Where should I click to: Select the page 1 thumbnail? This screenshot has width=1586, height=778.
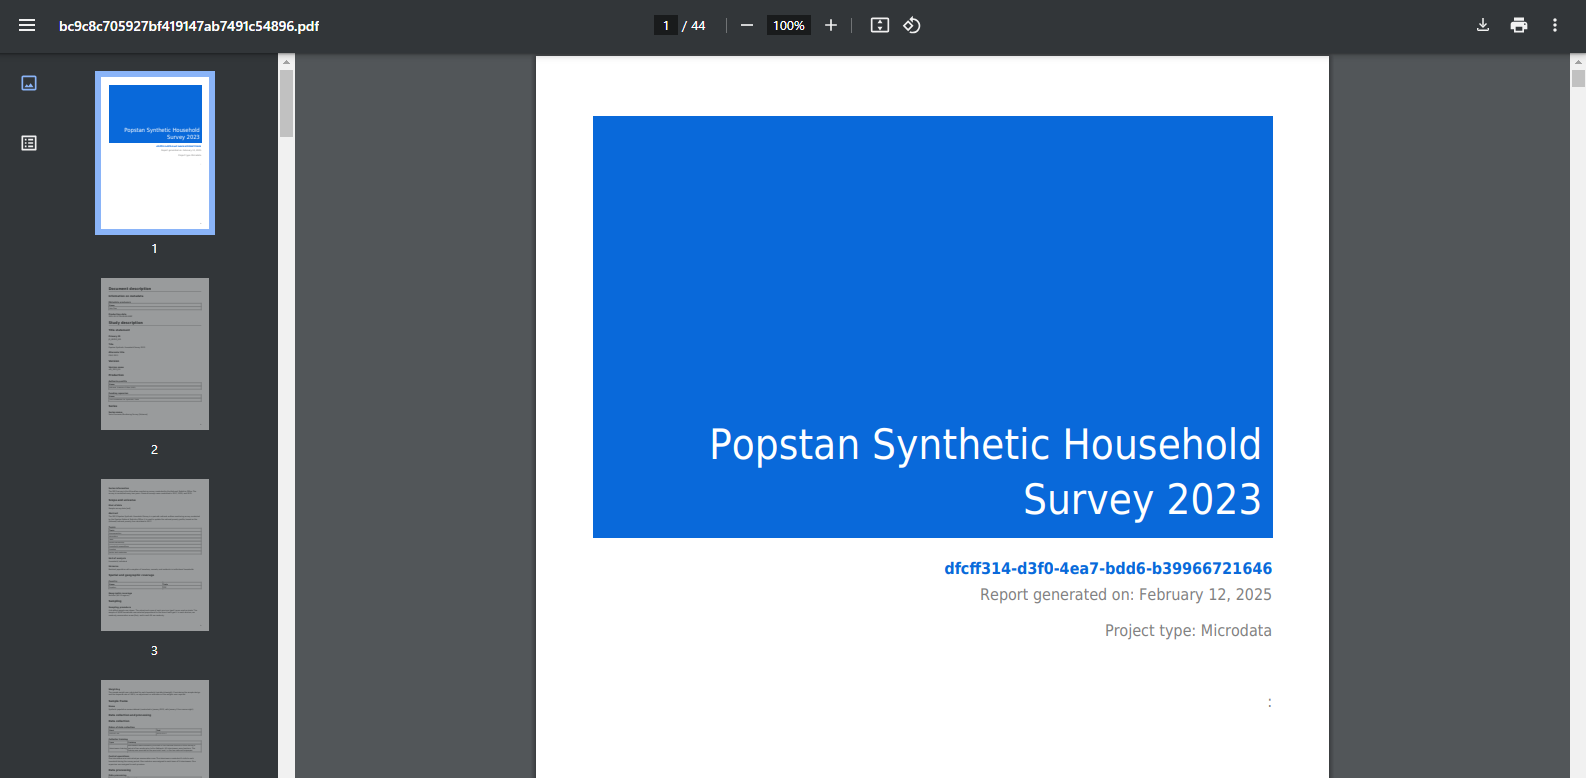click(155, 153)
